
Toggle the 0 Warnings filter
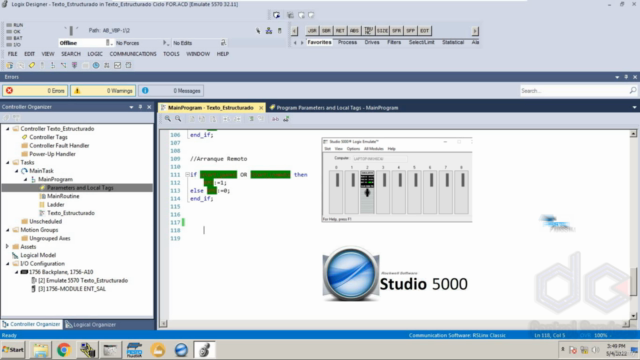click(x=103, y=91)
